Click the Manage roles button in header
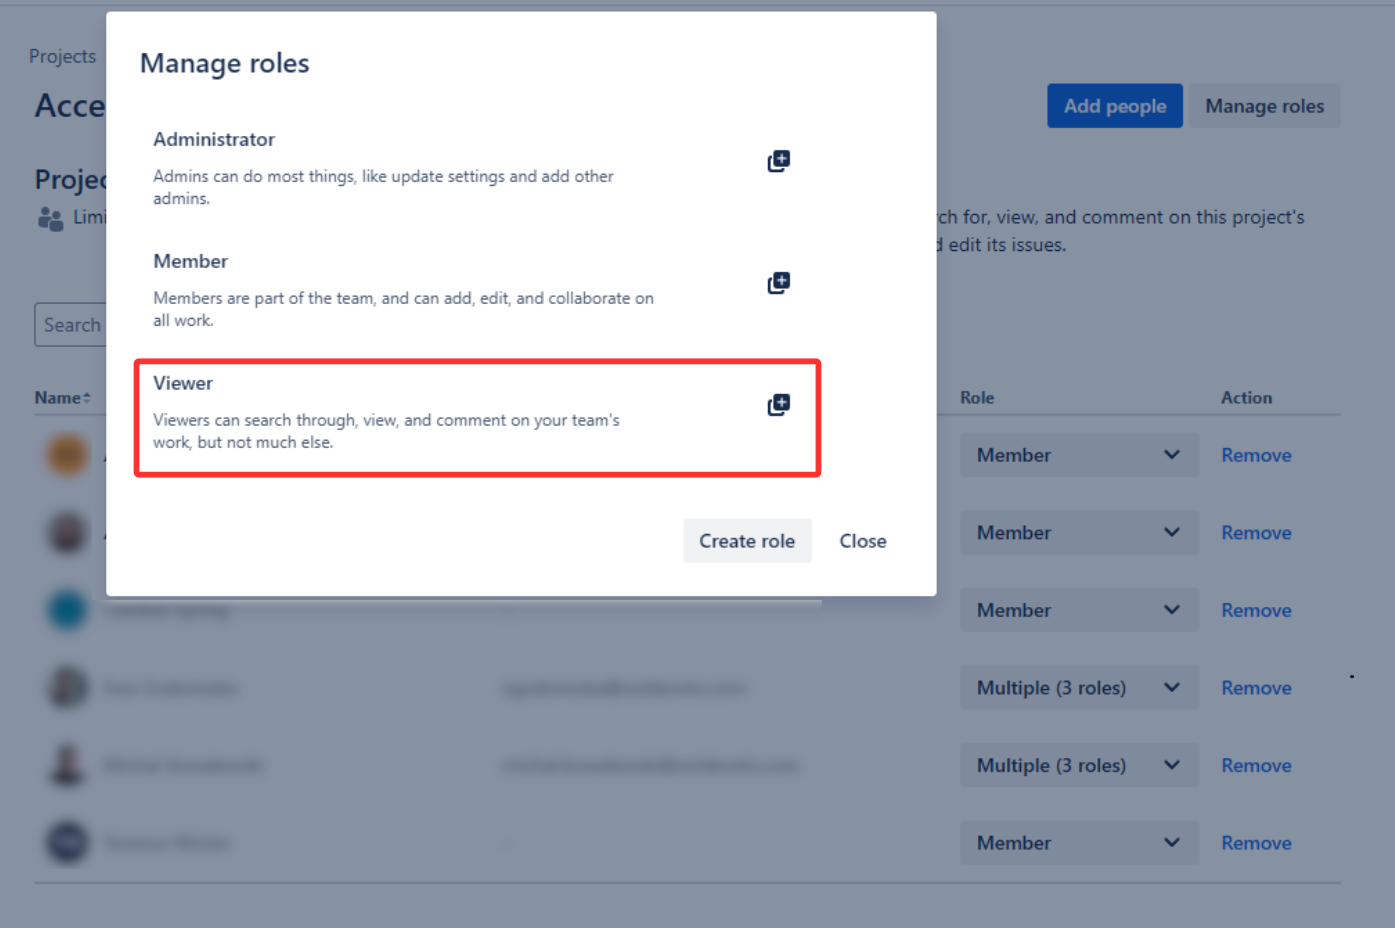Viewport: 1395px width, 928px height. tap(1264, 106)
